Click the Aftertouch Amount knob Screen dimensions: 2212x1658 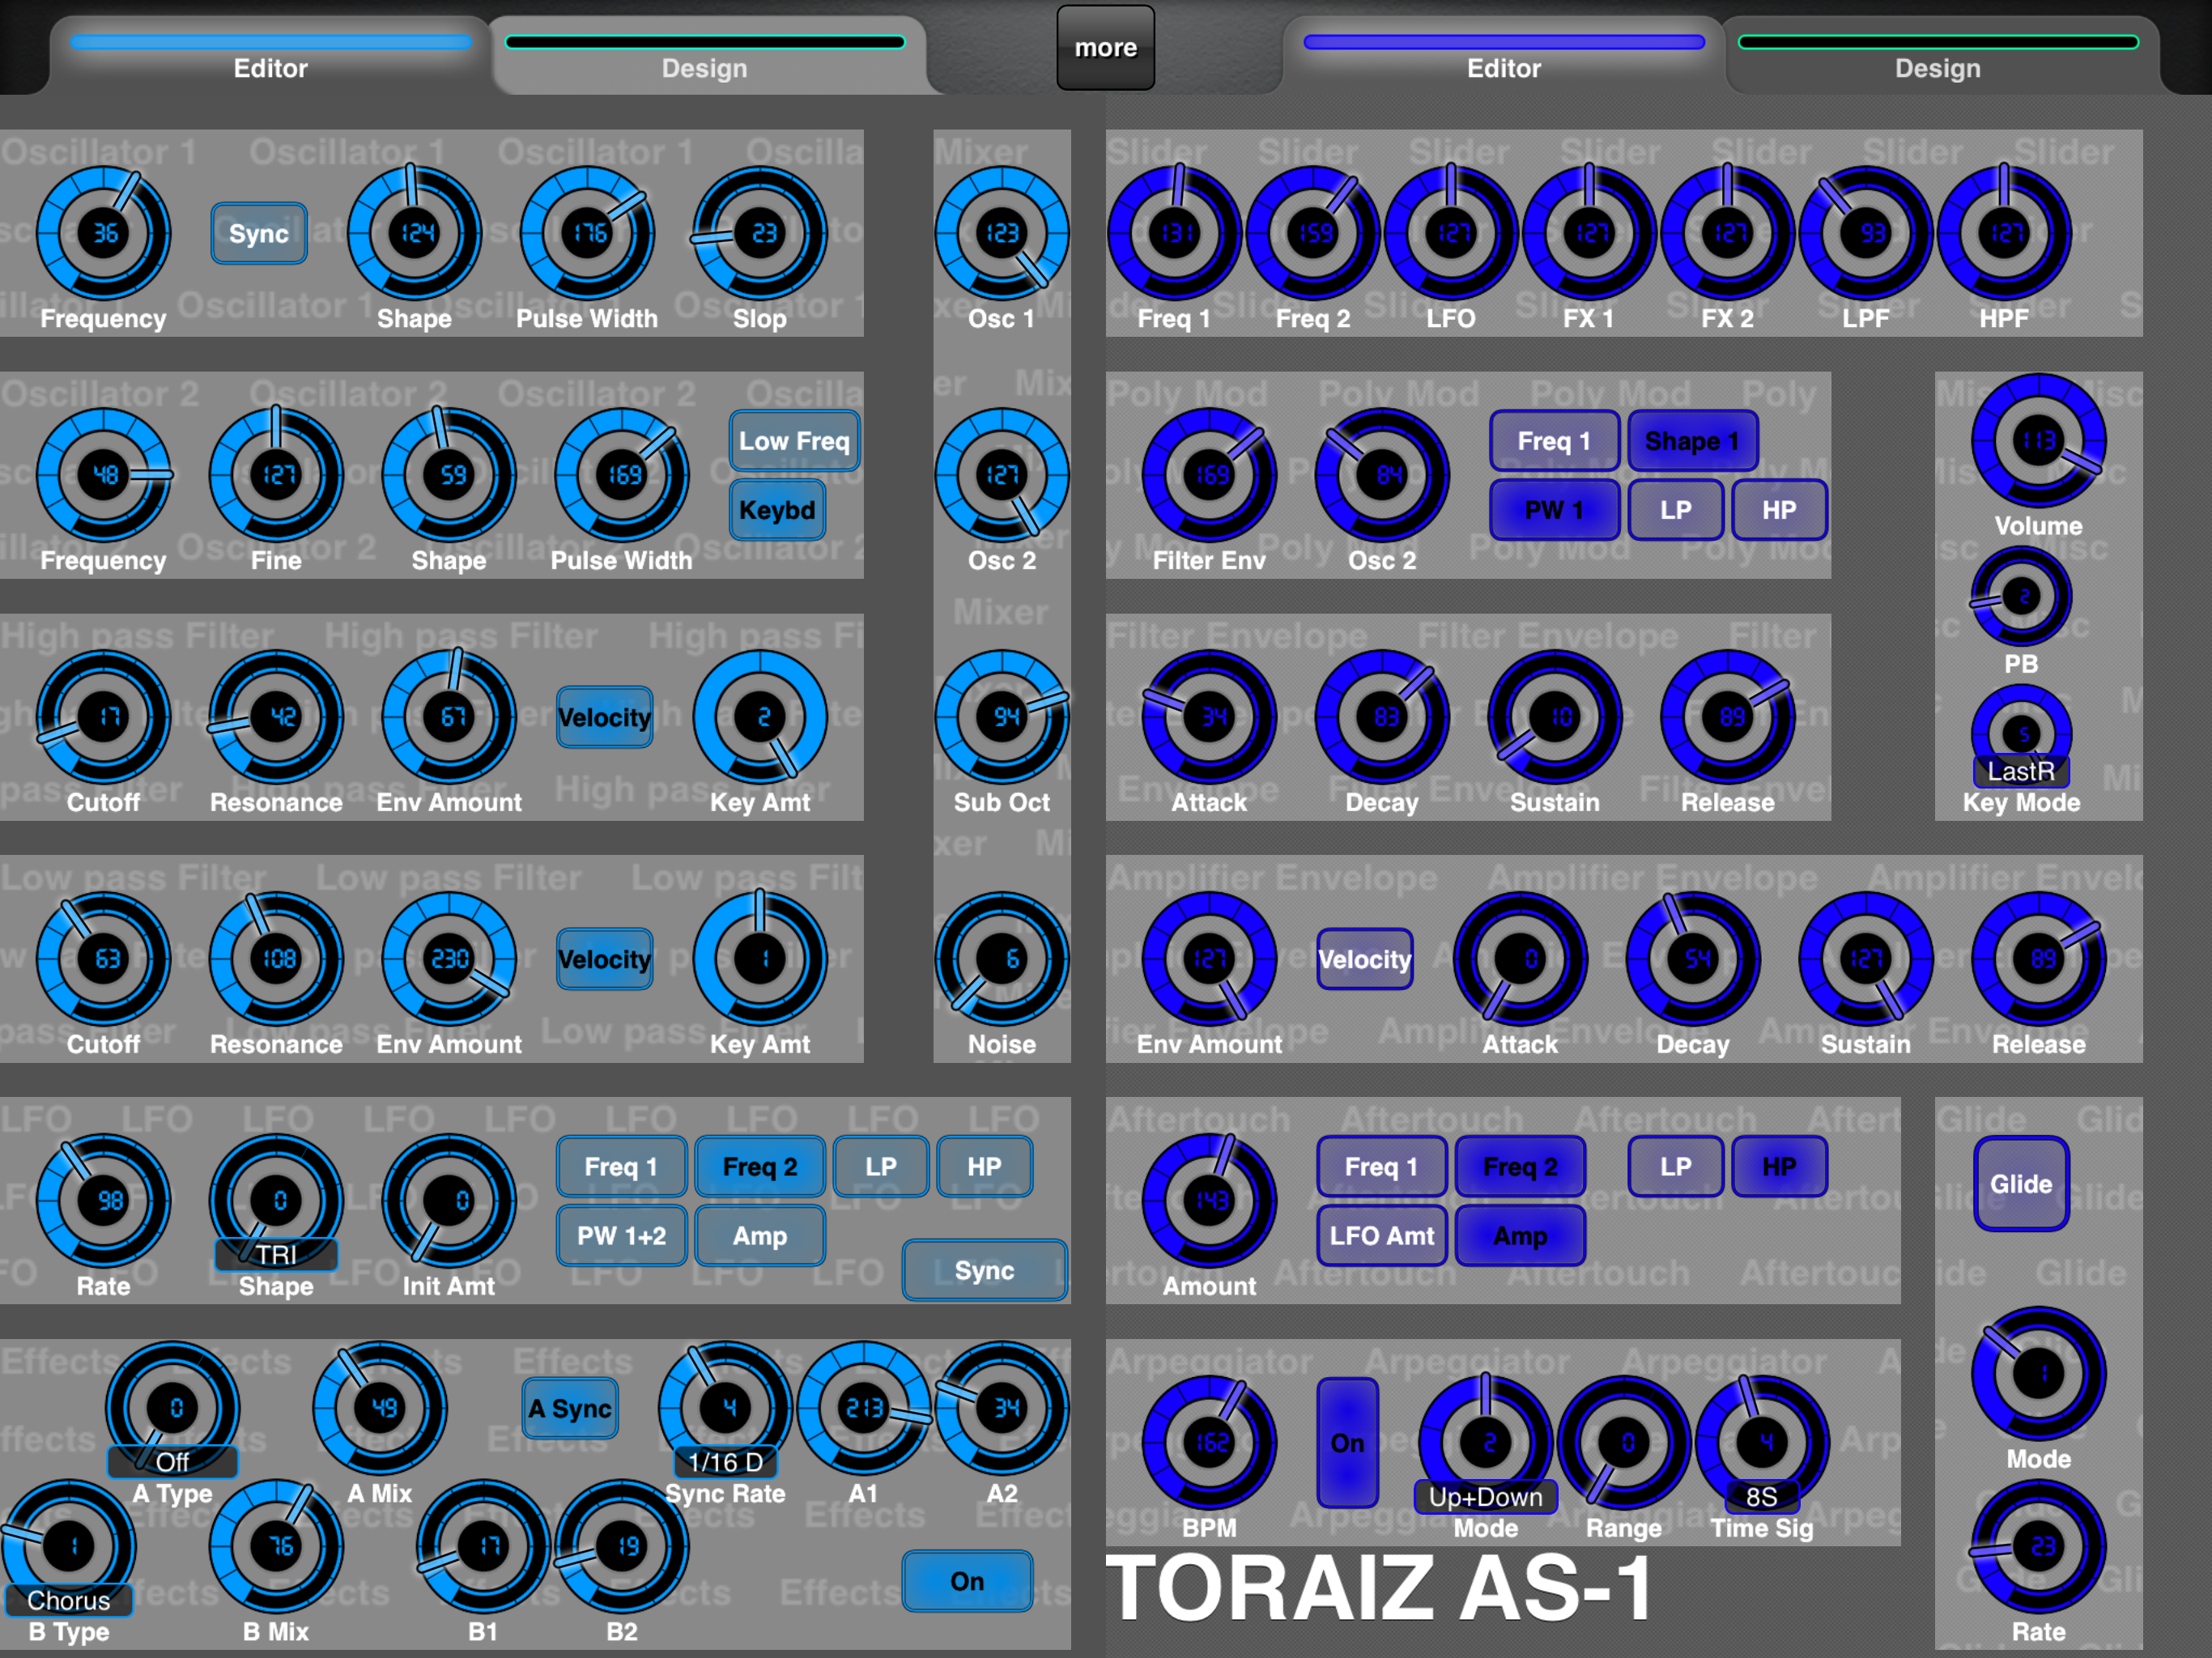coord(1209,1200)
